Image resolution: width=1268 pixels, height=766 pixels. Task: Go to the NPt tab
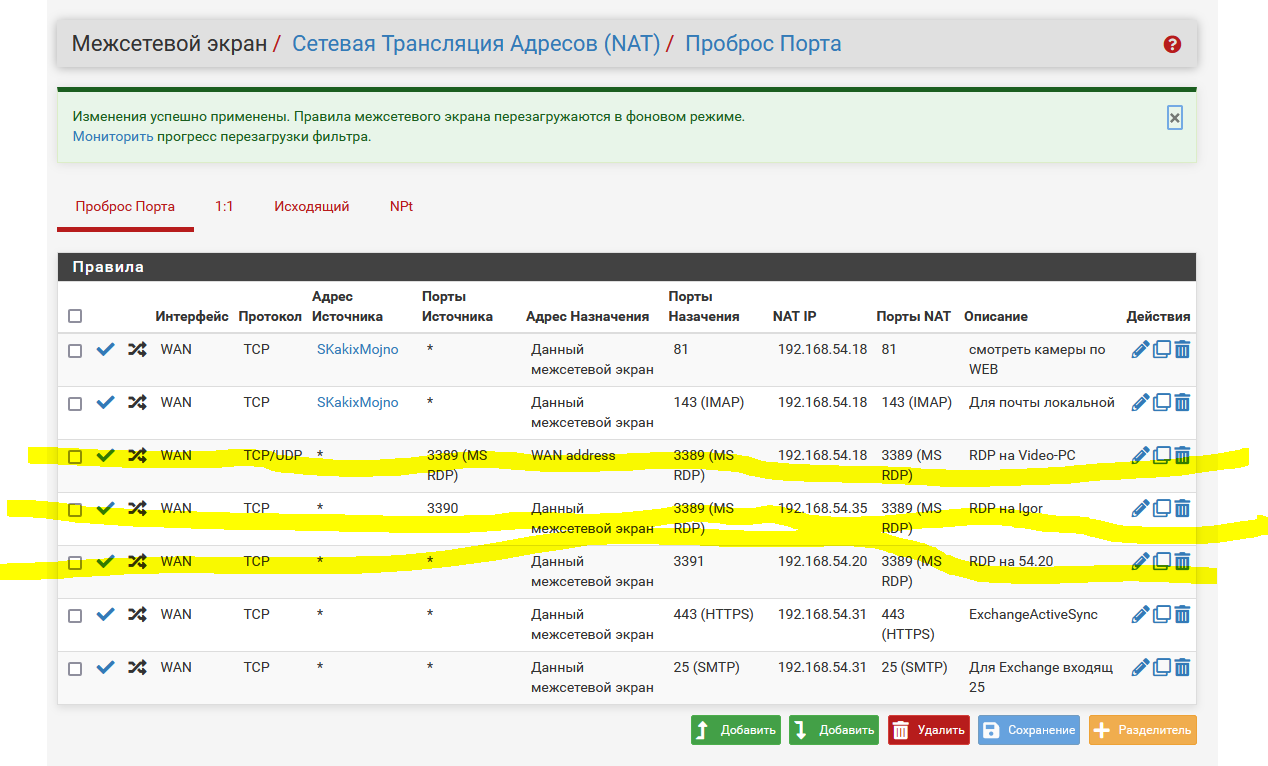tap(401, 207)
